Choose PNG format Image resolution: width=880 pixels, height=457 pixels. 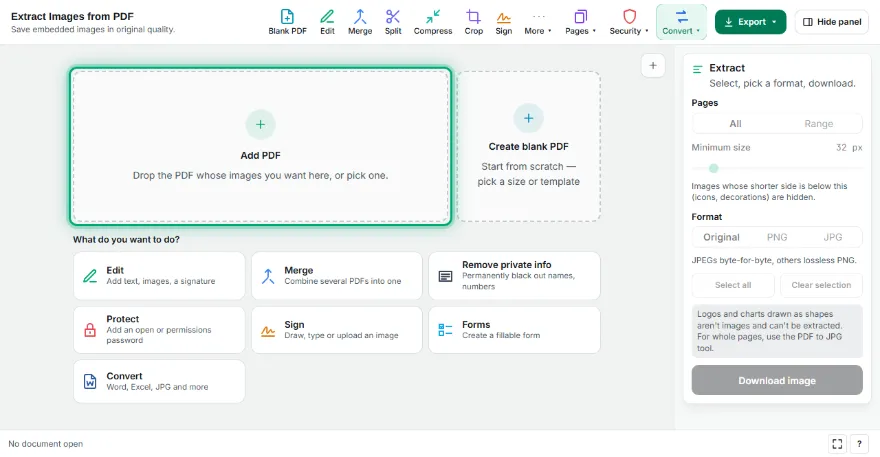[777, 237]
